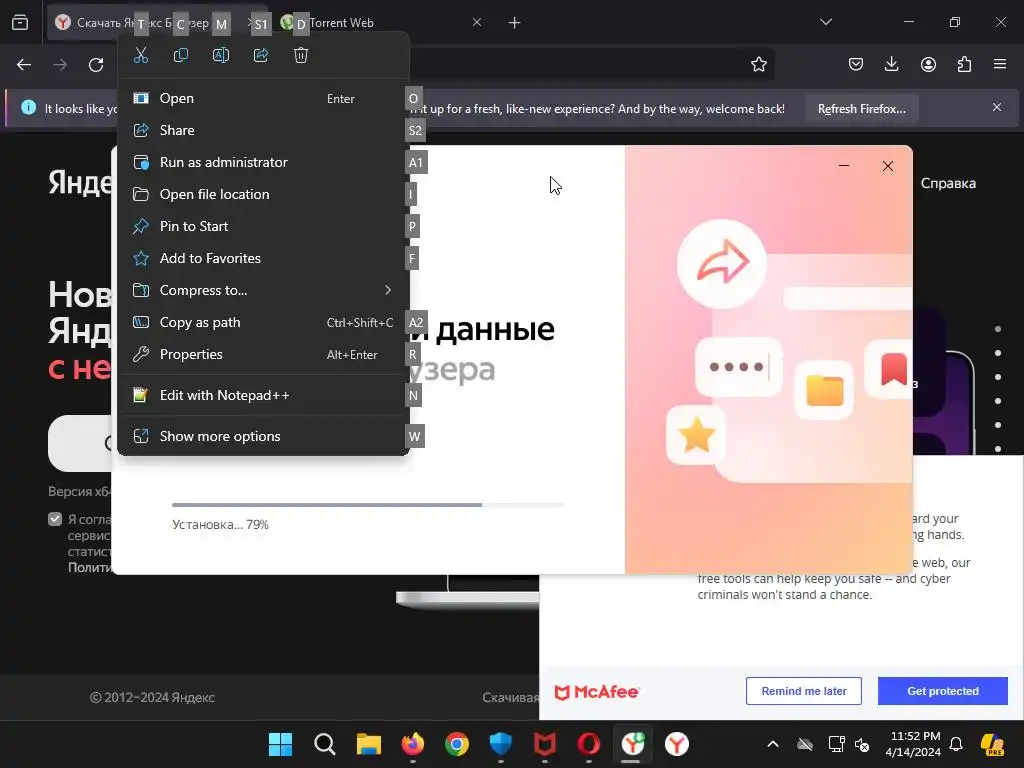Open Firefox downloads panel
1024x768 pixels.
(891, 64)
